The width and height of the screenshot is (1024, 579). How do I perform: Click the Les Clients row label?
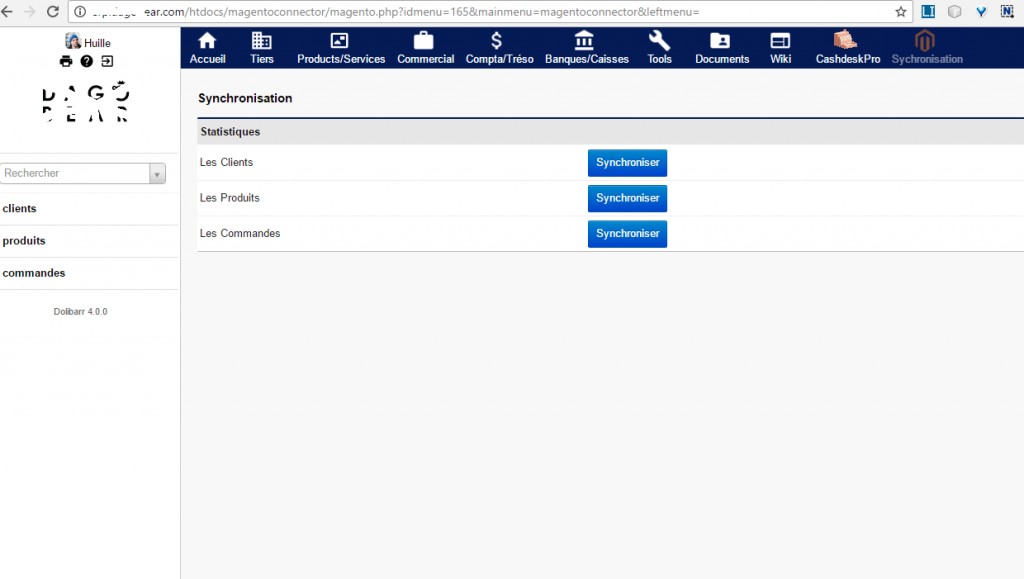tap(226, 163)
